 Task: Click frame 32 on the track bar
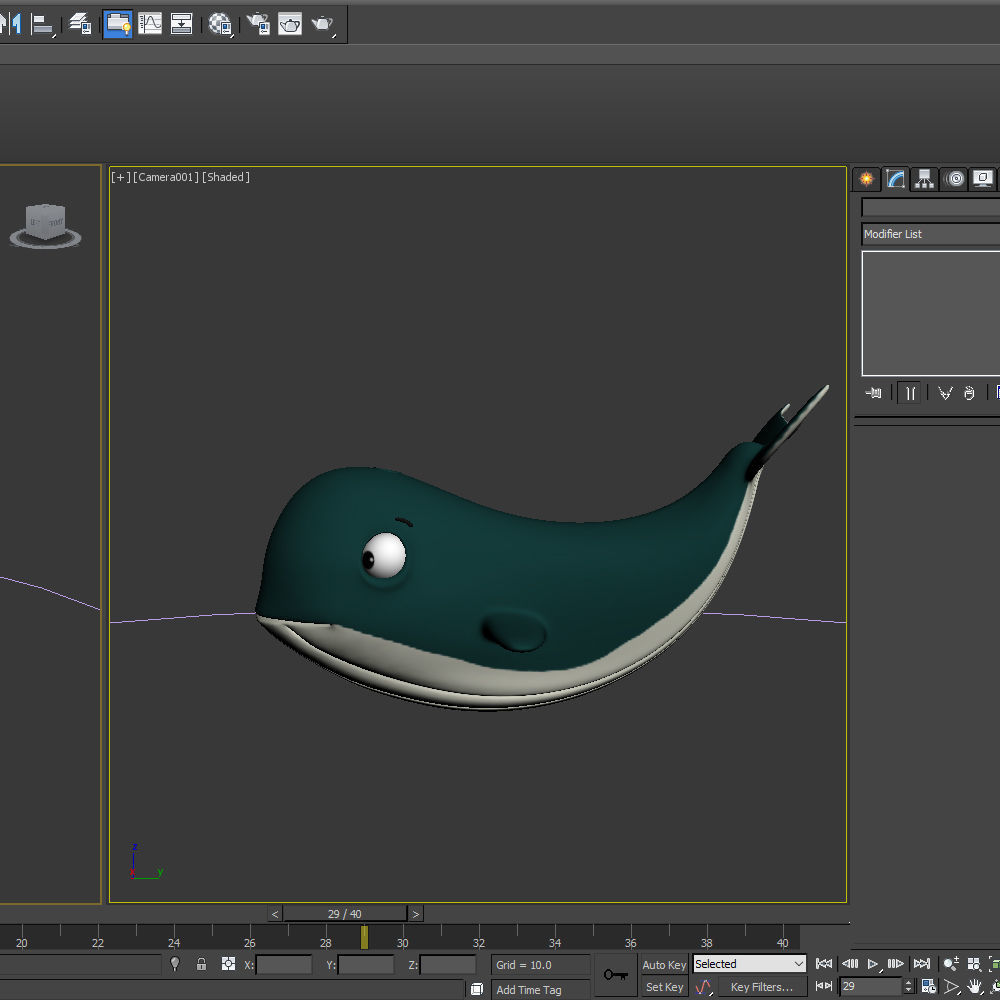pos(478,943)
